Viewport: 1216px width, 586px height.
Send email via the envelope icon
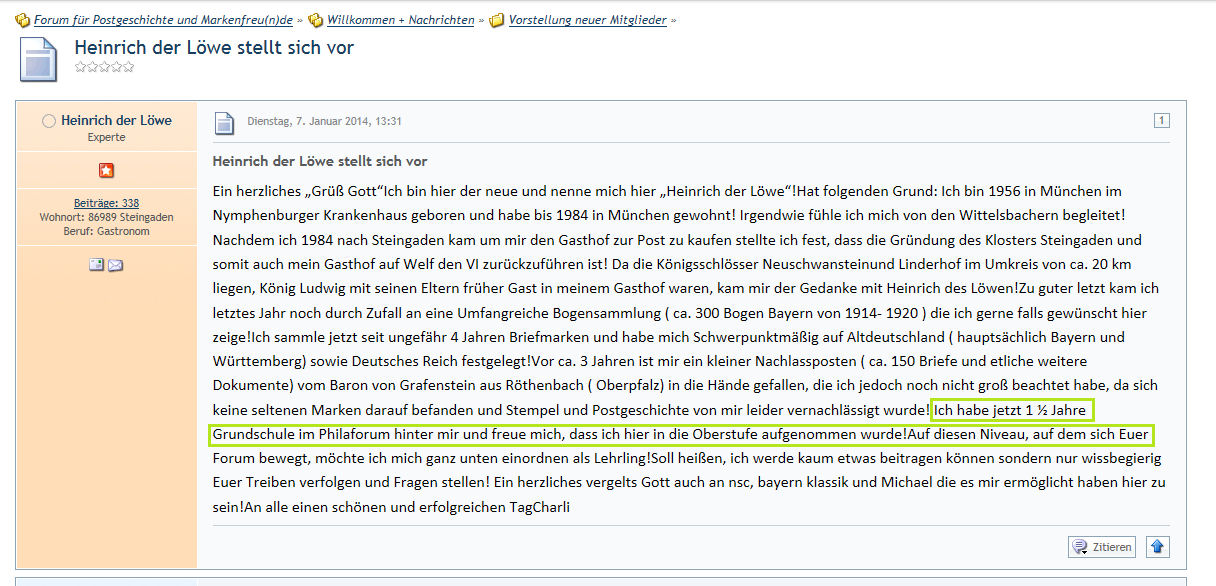(x=115, y=264)
